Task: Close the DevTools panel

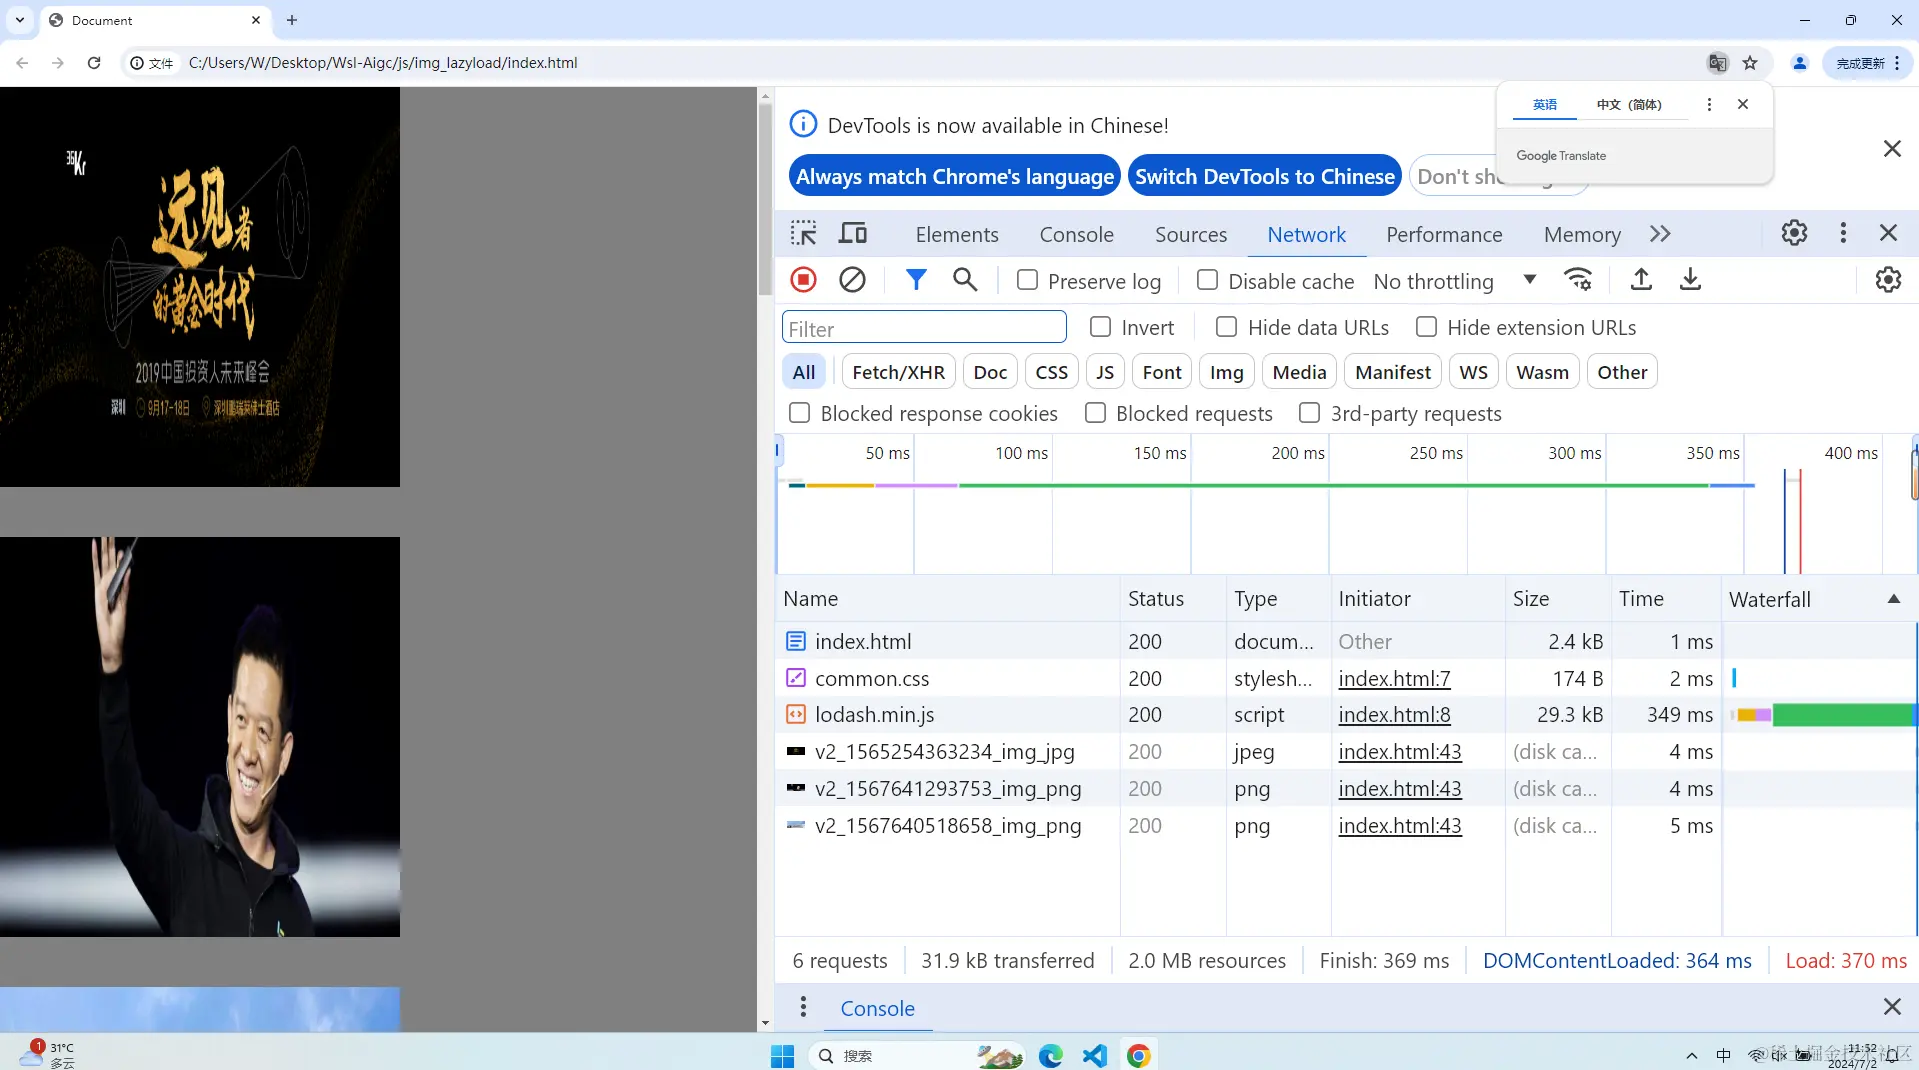Action: pyautogui.click(x=1888, y=233)
